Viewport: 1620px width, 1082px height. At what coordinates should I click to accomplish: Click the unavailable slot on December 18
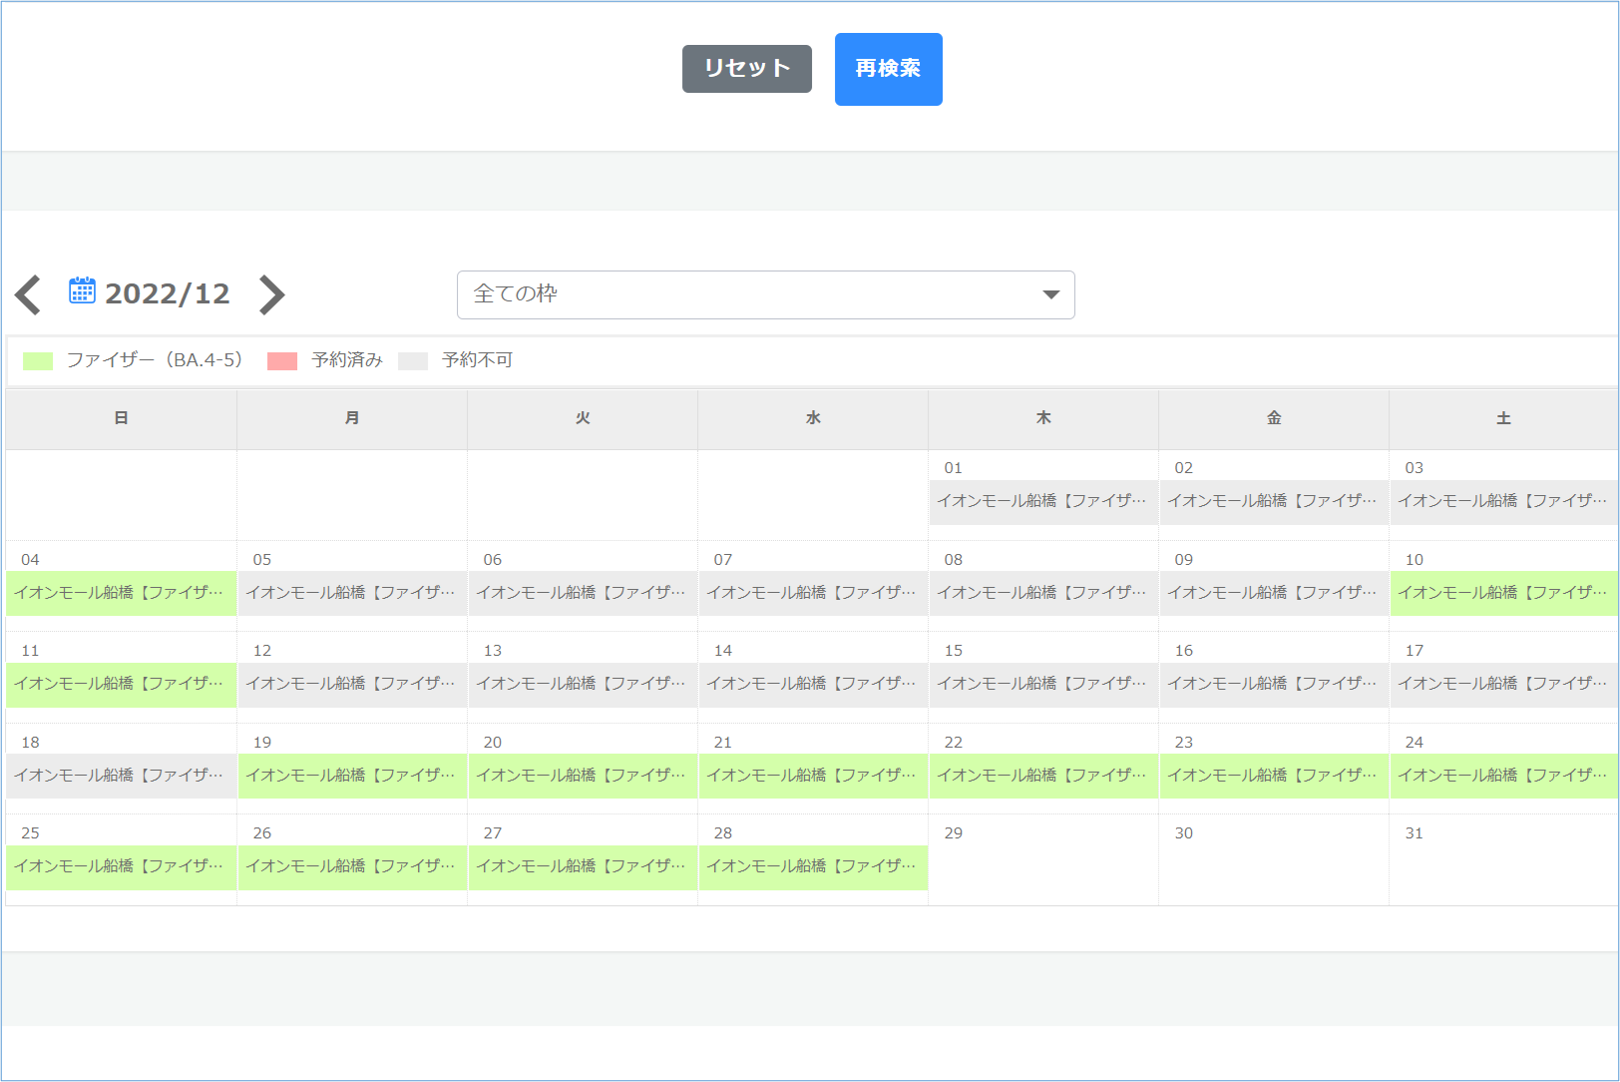click(x=121, y=776)
